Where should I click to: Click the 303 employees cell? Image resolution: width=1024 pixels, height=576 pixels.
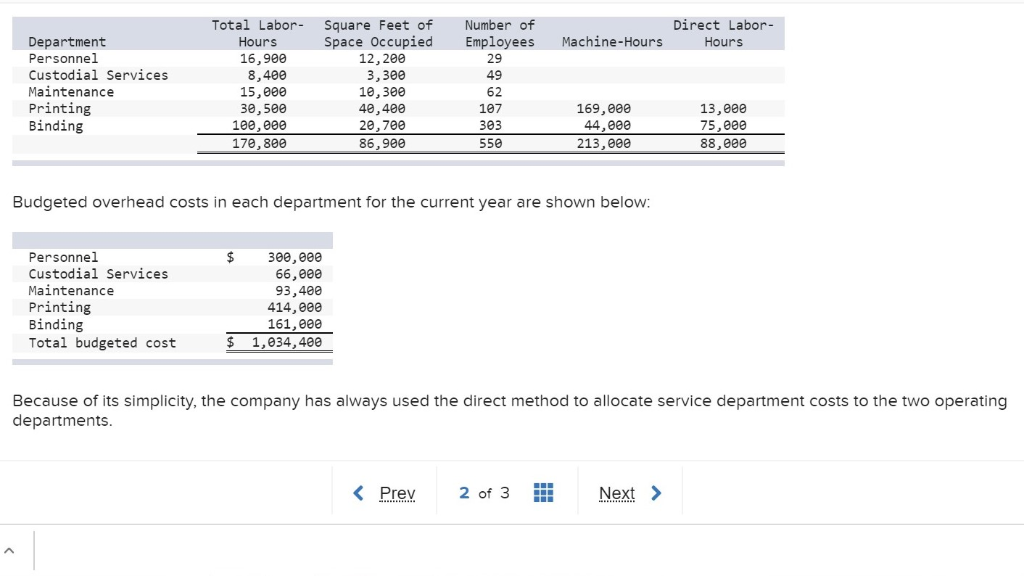tap(490, 125)
